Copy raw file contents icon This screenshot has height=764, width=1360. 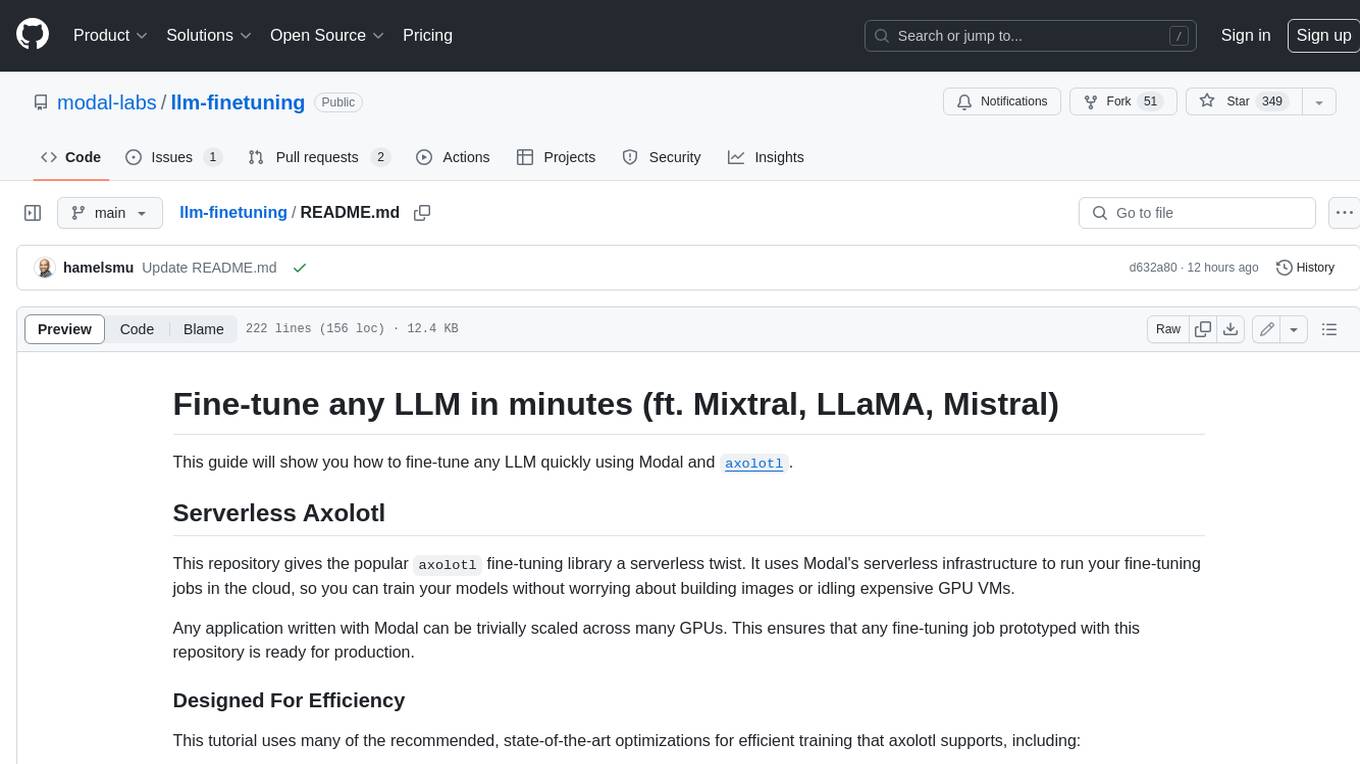(1203, 329)
